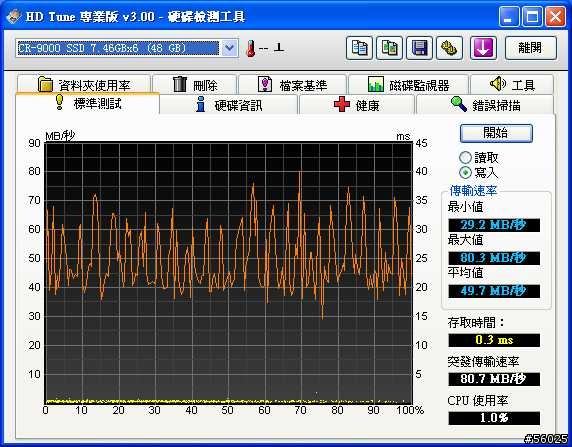Click the 開始 start button
This screenshot has width=572, height=447.
pos(496,133)
